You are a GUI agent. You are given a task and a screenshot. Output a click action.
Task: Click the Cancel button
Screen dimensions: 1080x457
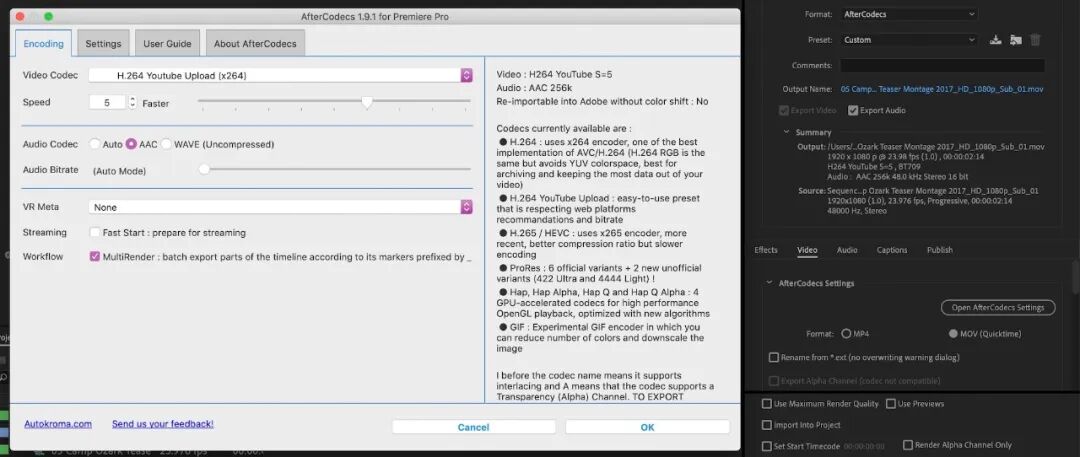[473, 427]
